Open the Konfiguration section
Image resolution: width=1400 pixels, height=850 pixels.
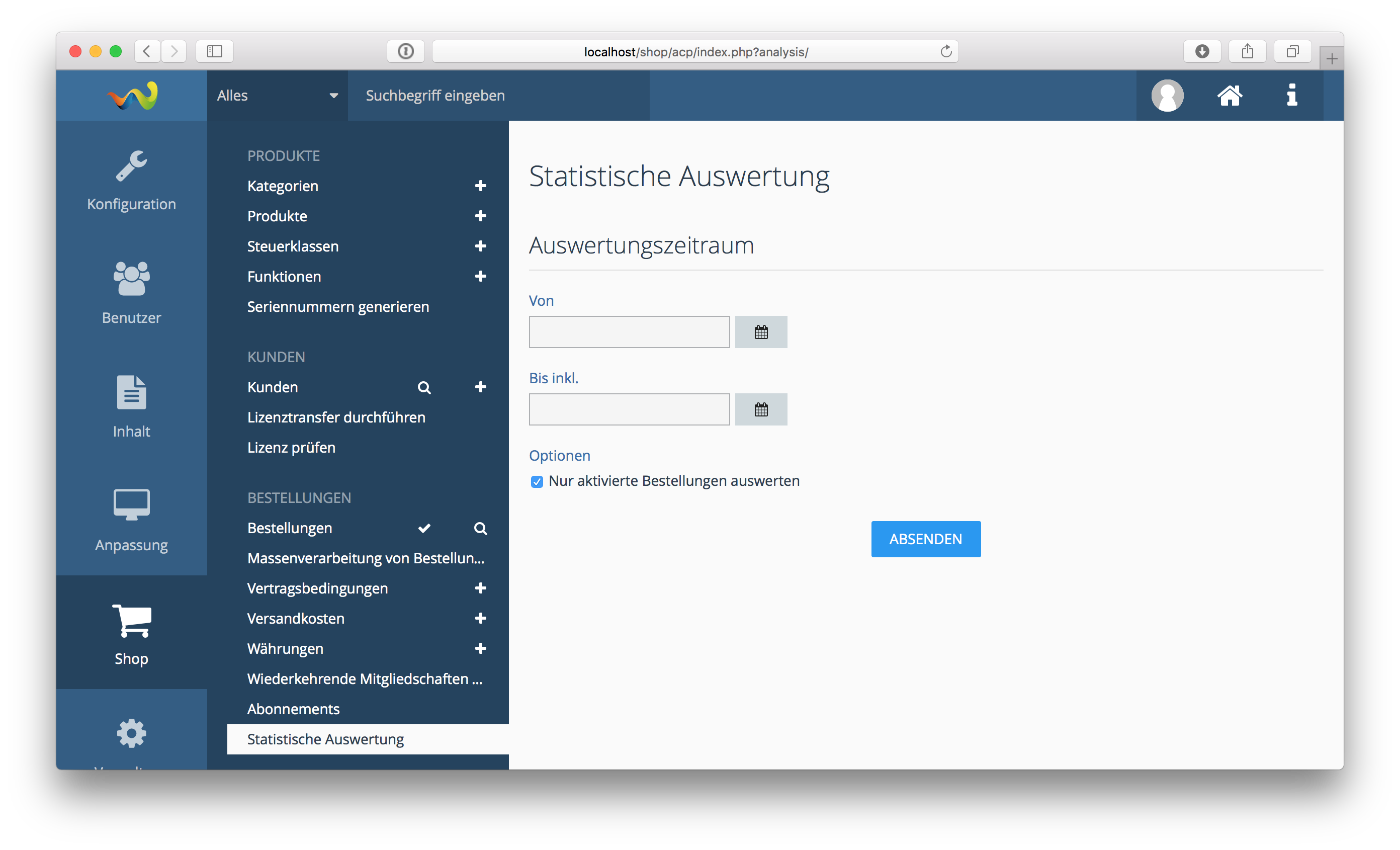pyautogui.click(x=131, y=180)
